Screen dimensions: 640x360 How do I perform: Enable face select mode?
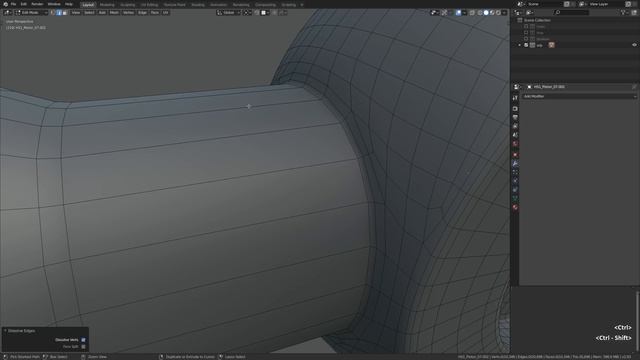tap(64, 13)
